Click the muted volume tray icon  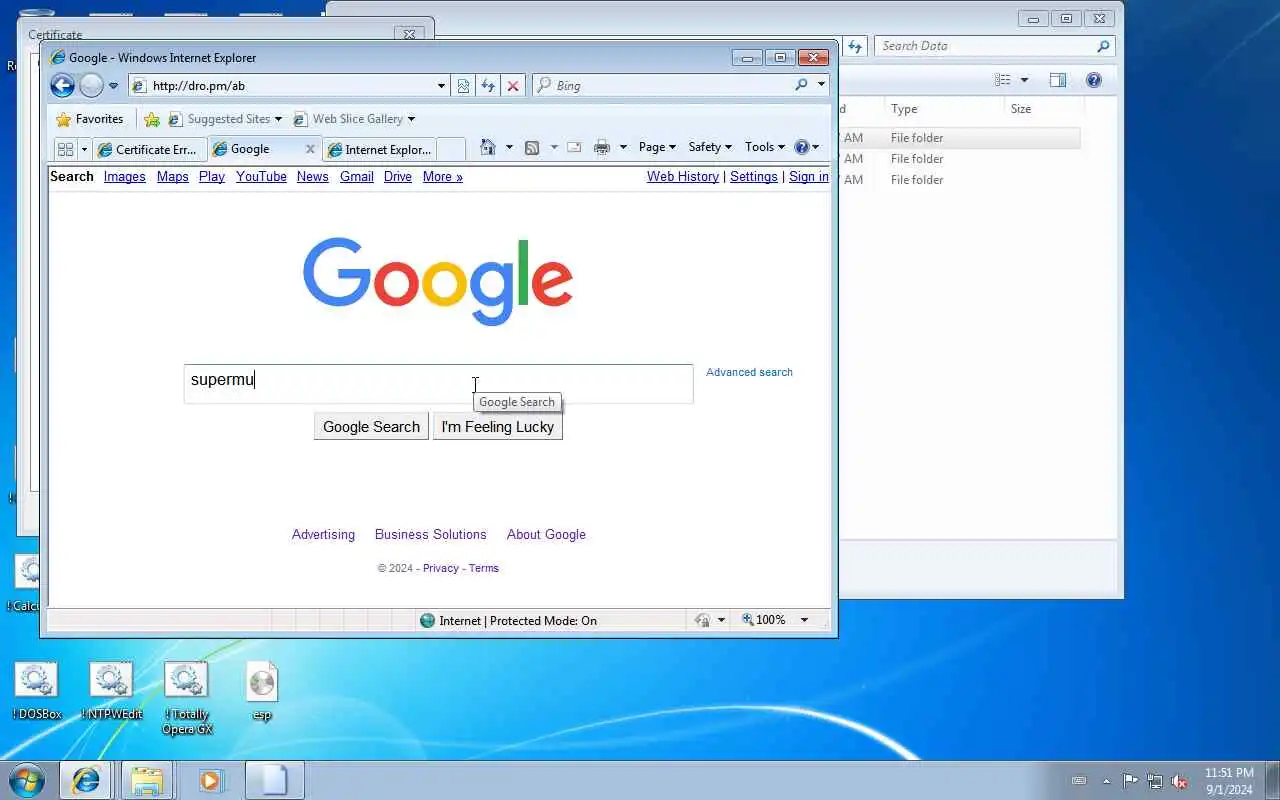point(1179,781)
